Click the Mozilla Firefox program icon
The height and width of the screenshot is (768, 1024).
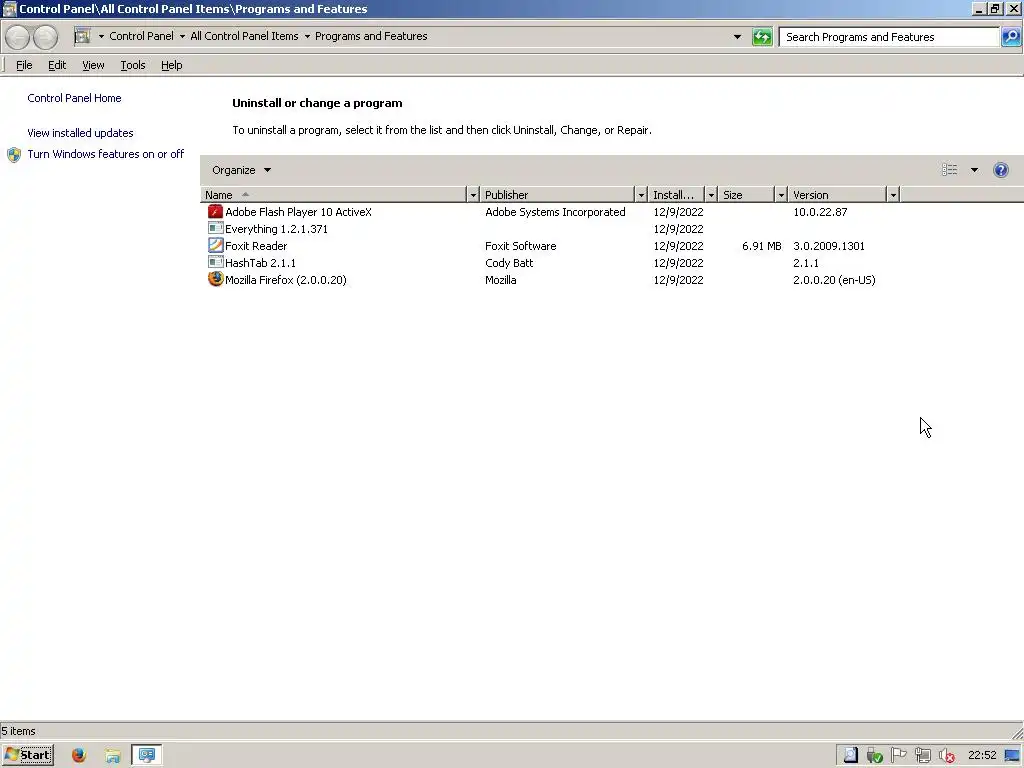pyautogui.click(x=215, y=280)
